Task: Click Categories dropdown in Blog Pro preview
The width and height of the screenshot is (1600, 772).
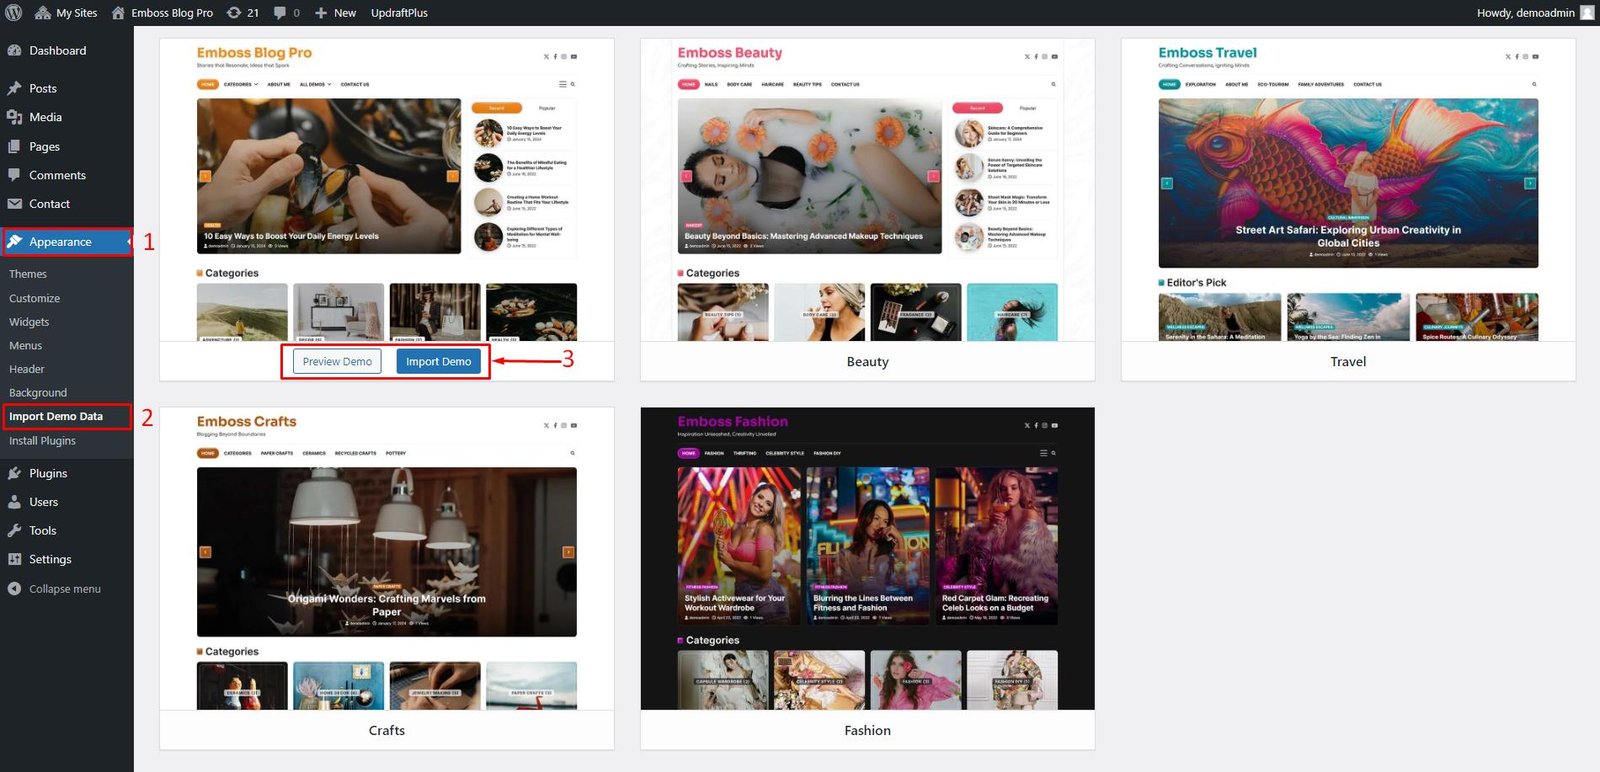Action: [240, 85]
